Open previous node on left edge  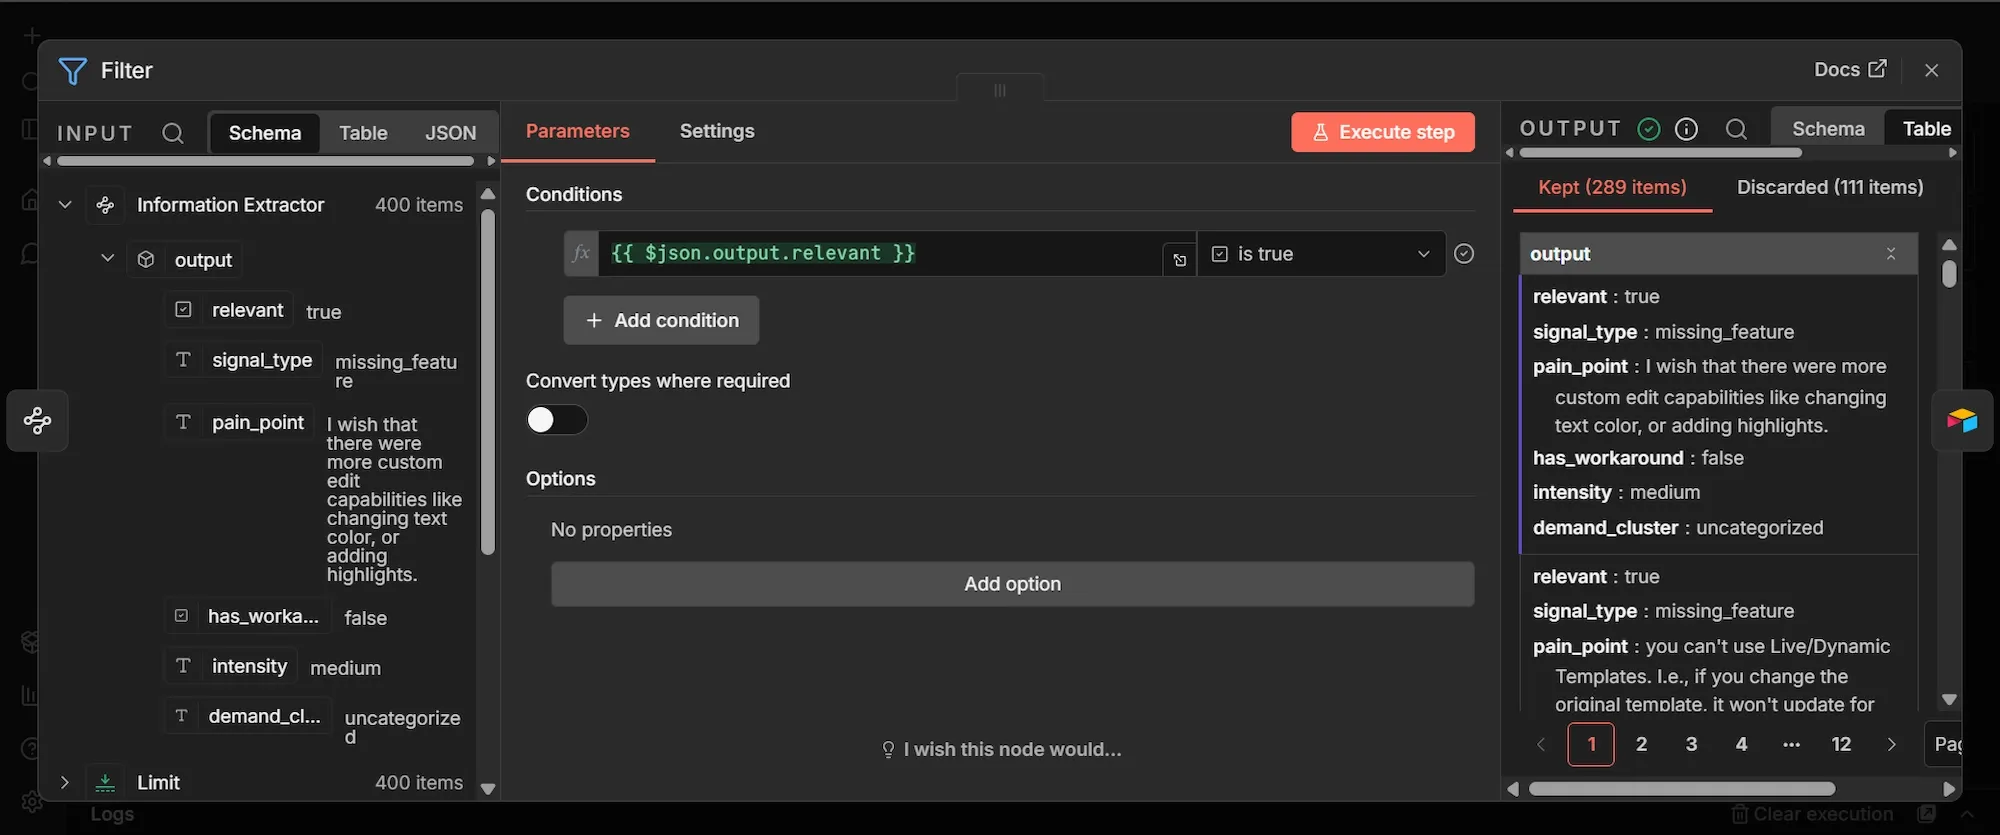(38, 420)
